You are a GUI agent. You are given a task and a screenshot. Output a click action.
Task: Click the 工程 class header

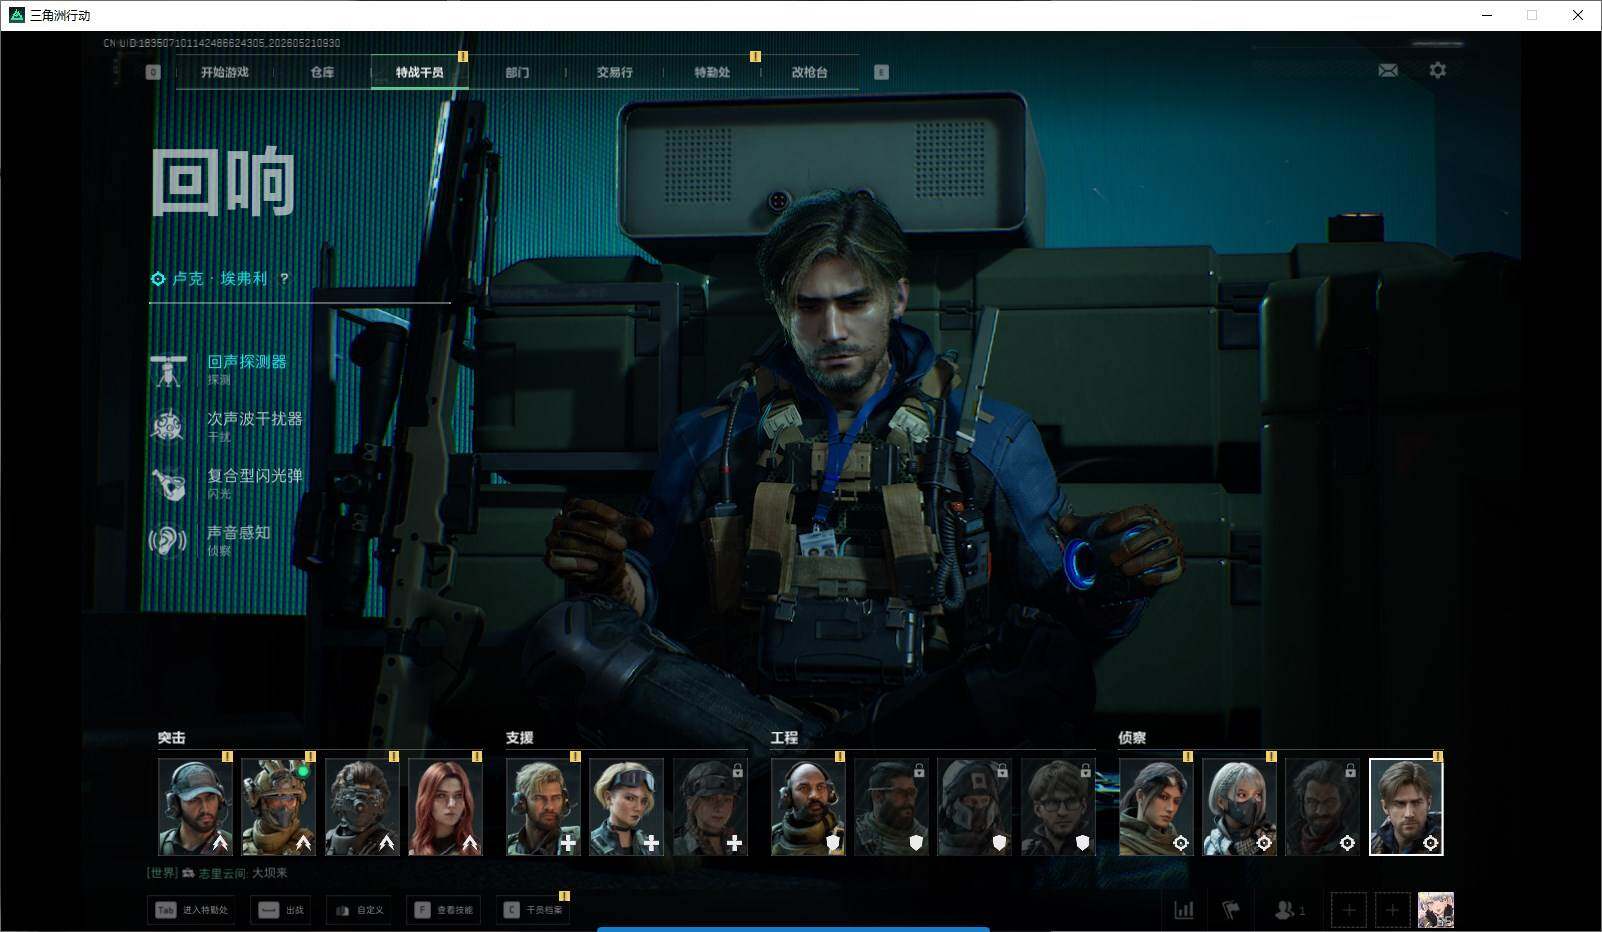click(784, 737)
